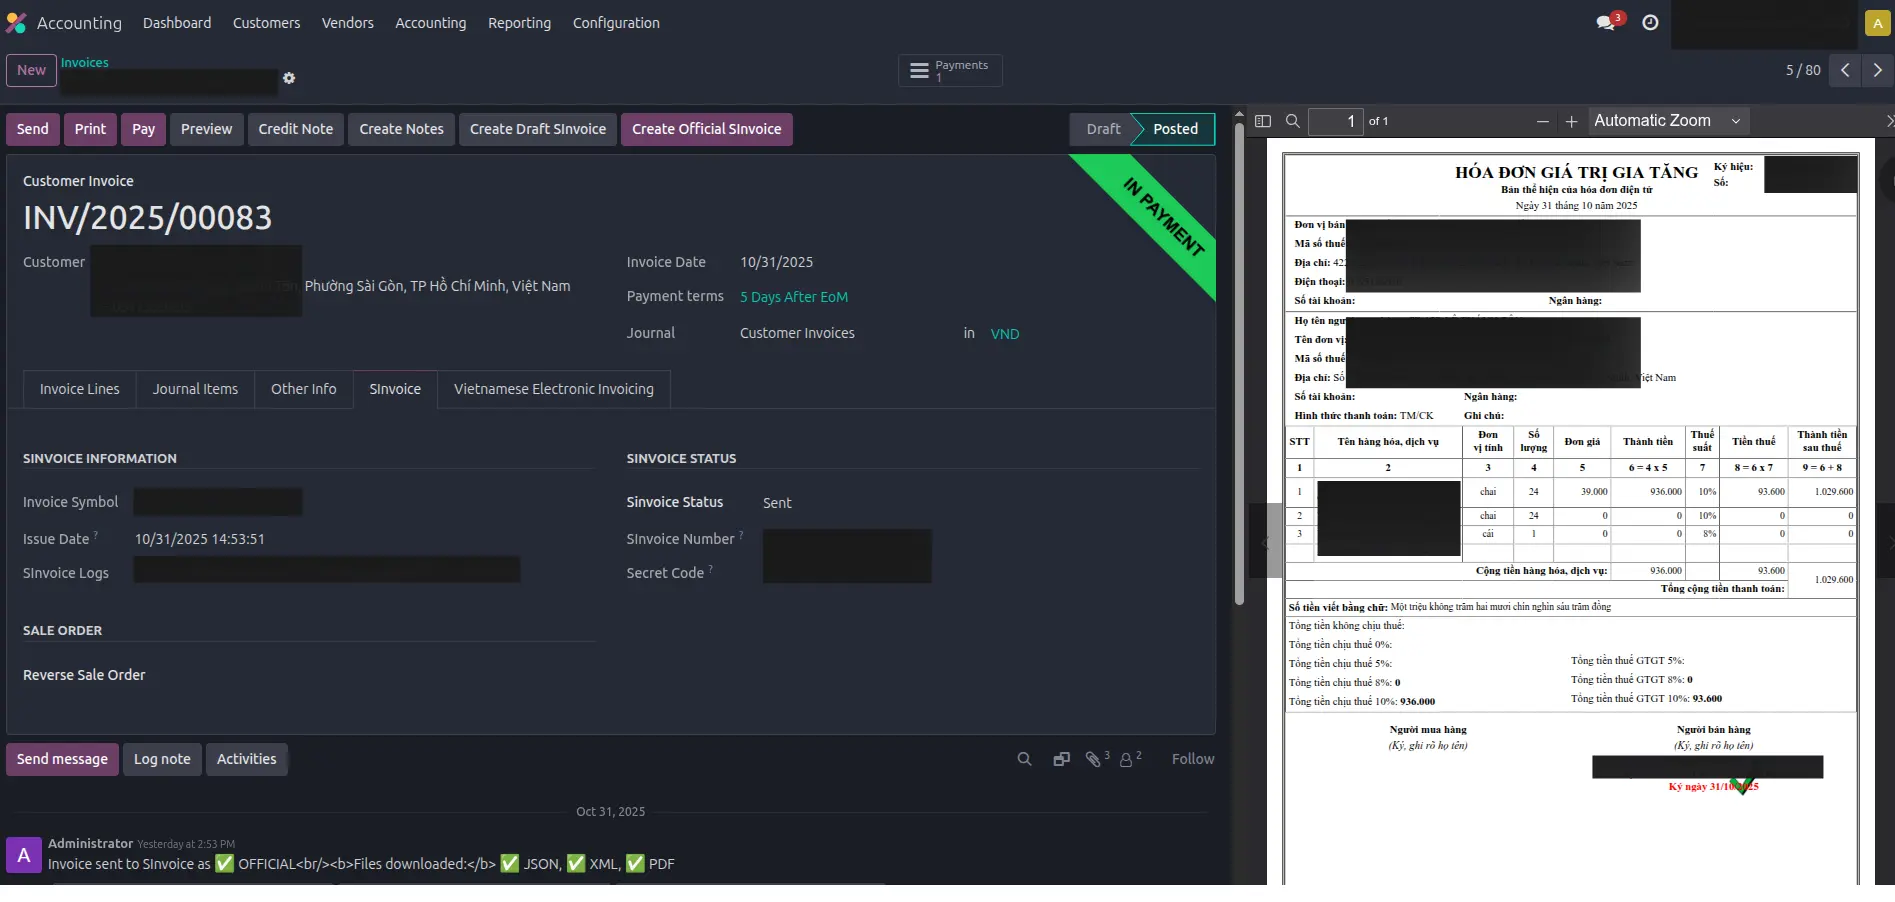Go to the next invoice record
This screenshot has width=1895, height=902.
pyautogui.click(x=1877, y=70)
